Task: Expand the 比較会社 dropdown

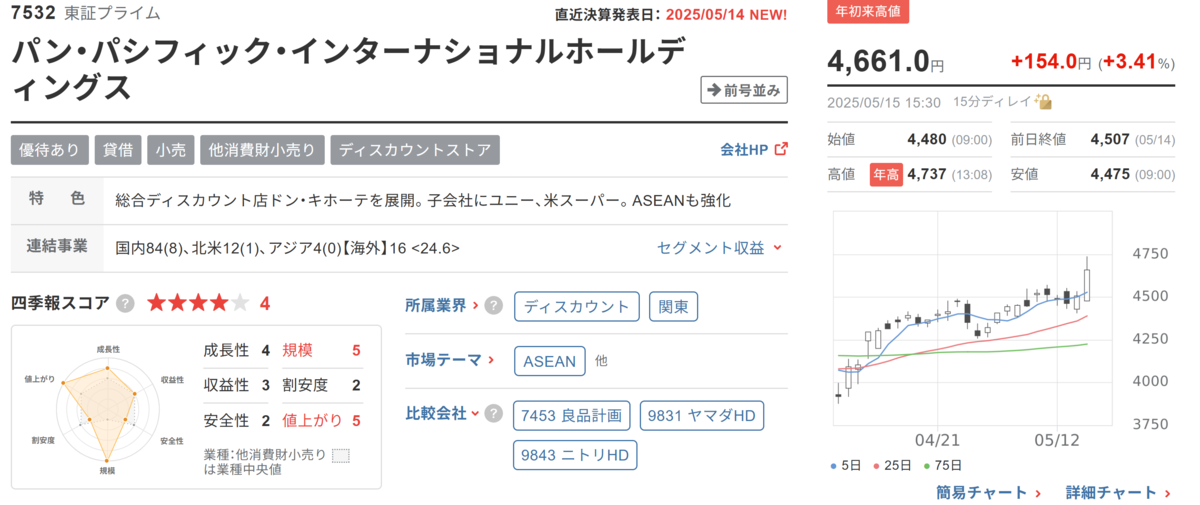Action: point(442,413)
